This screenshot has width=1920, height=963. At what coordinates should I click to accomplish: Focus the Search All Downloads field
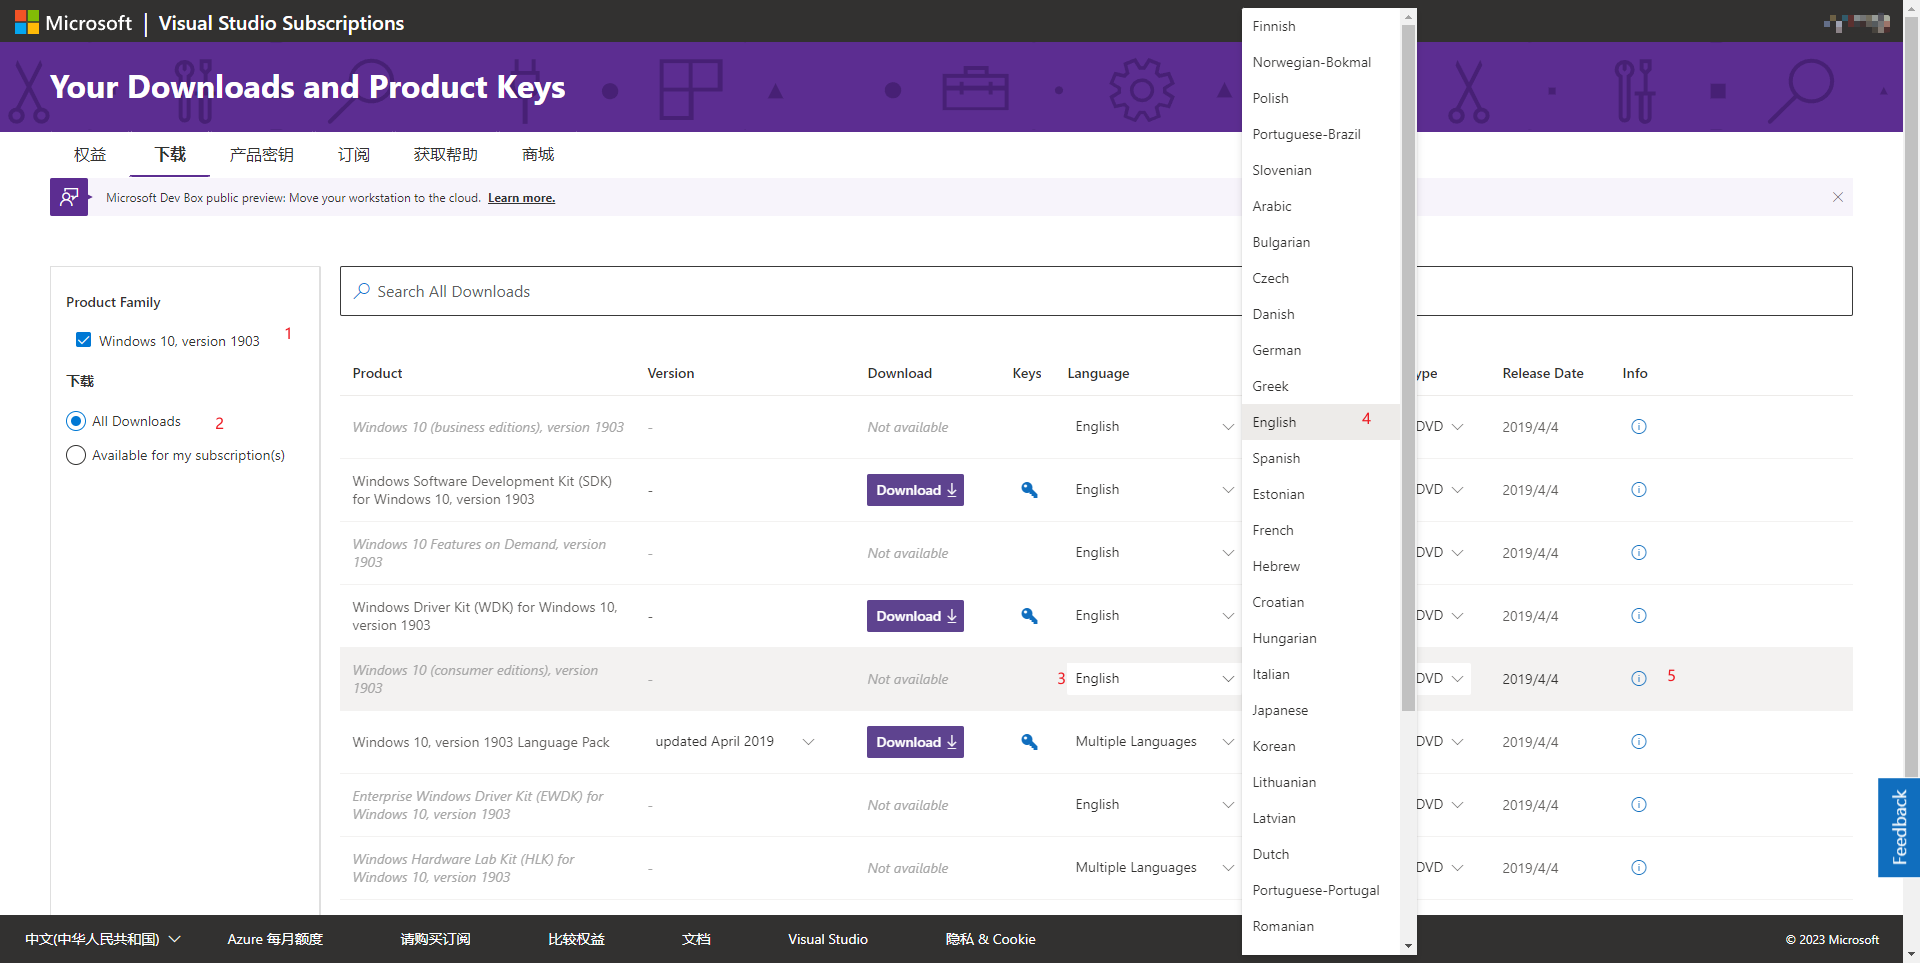[x=1095, y=291]
